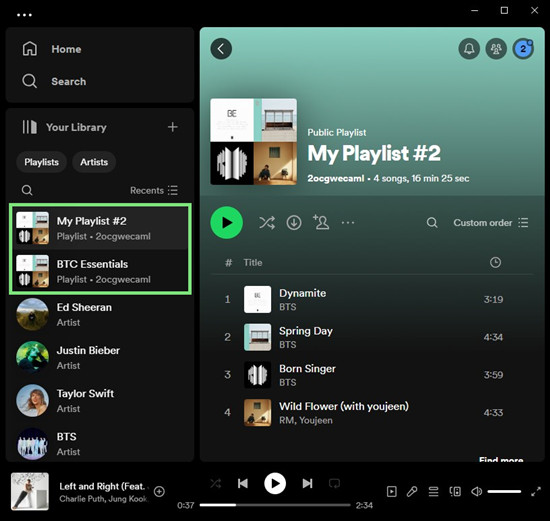Screen dimensions: 550x521
Task: Open Justin Bieber artist entry
Action: (x=100, y=358)
